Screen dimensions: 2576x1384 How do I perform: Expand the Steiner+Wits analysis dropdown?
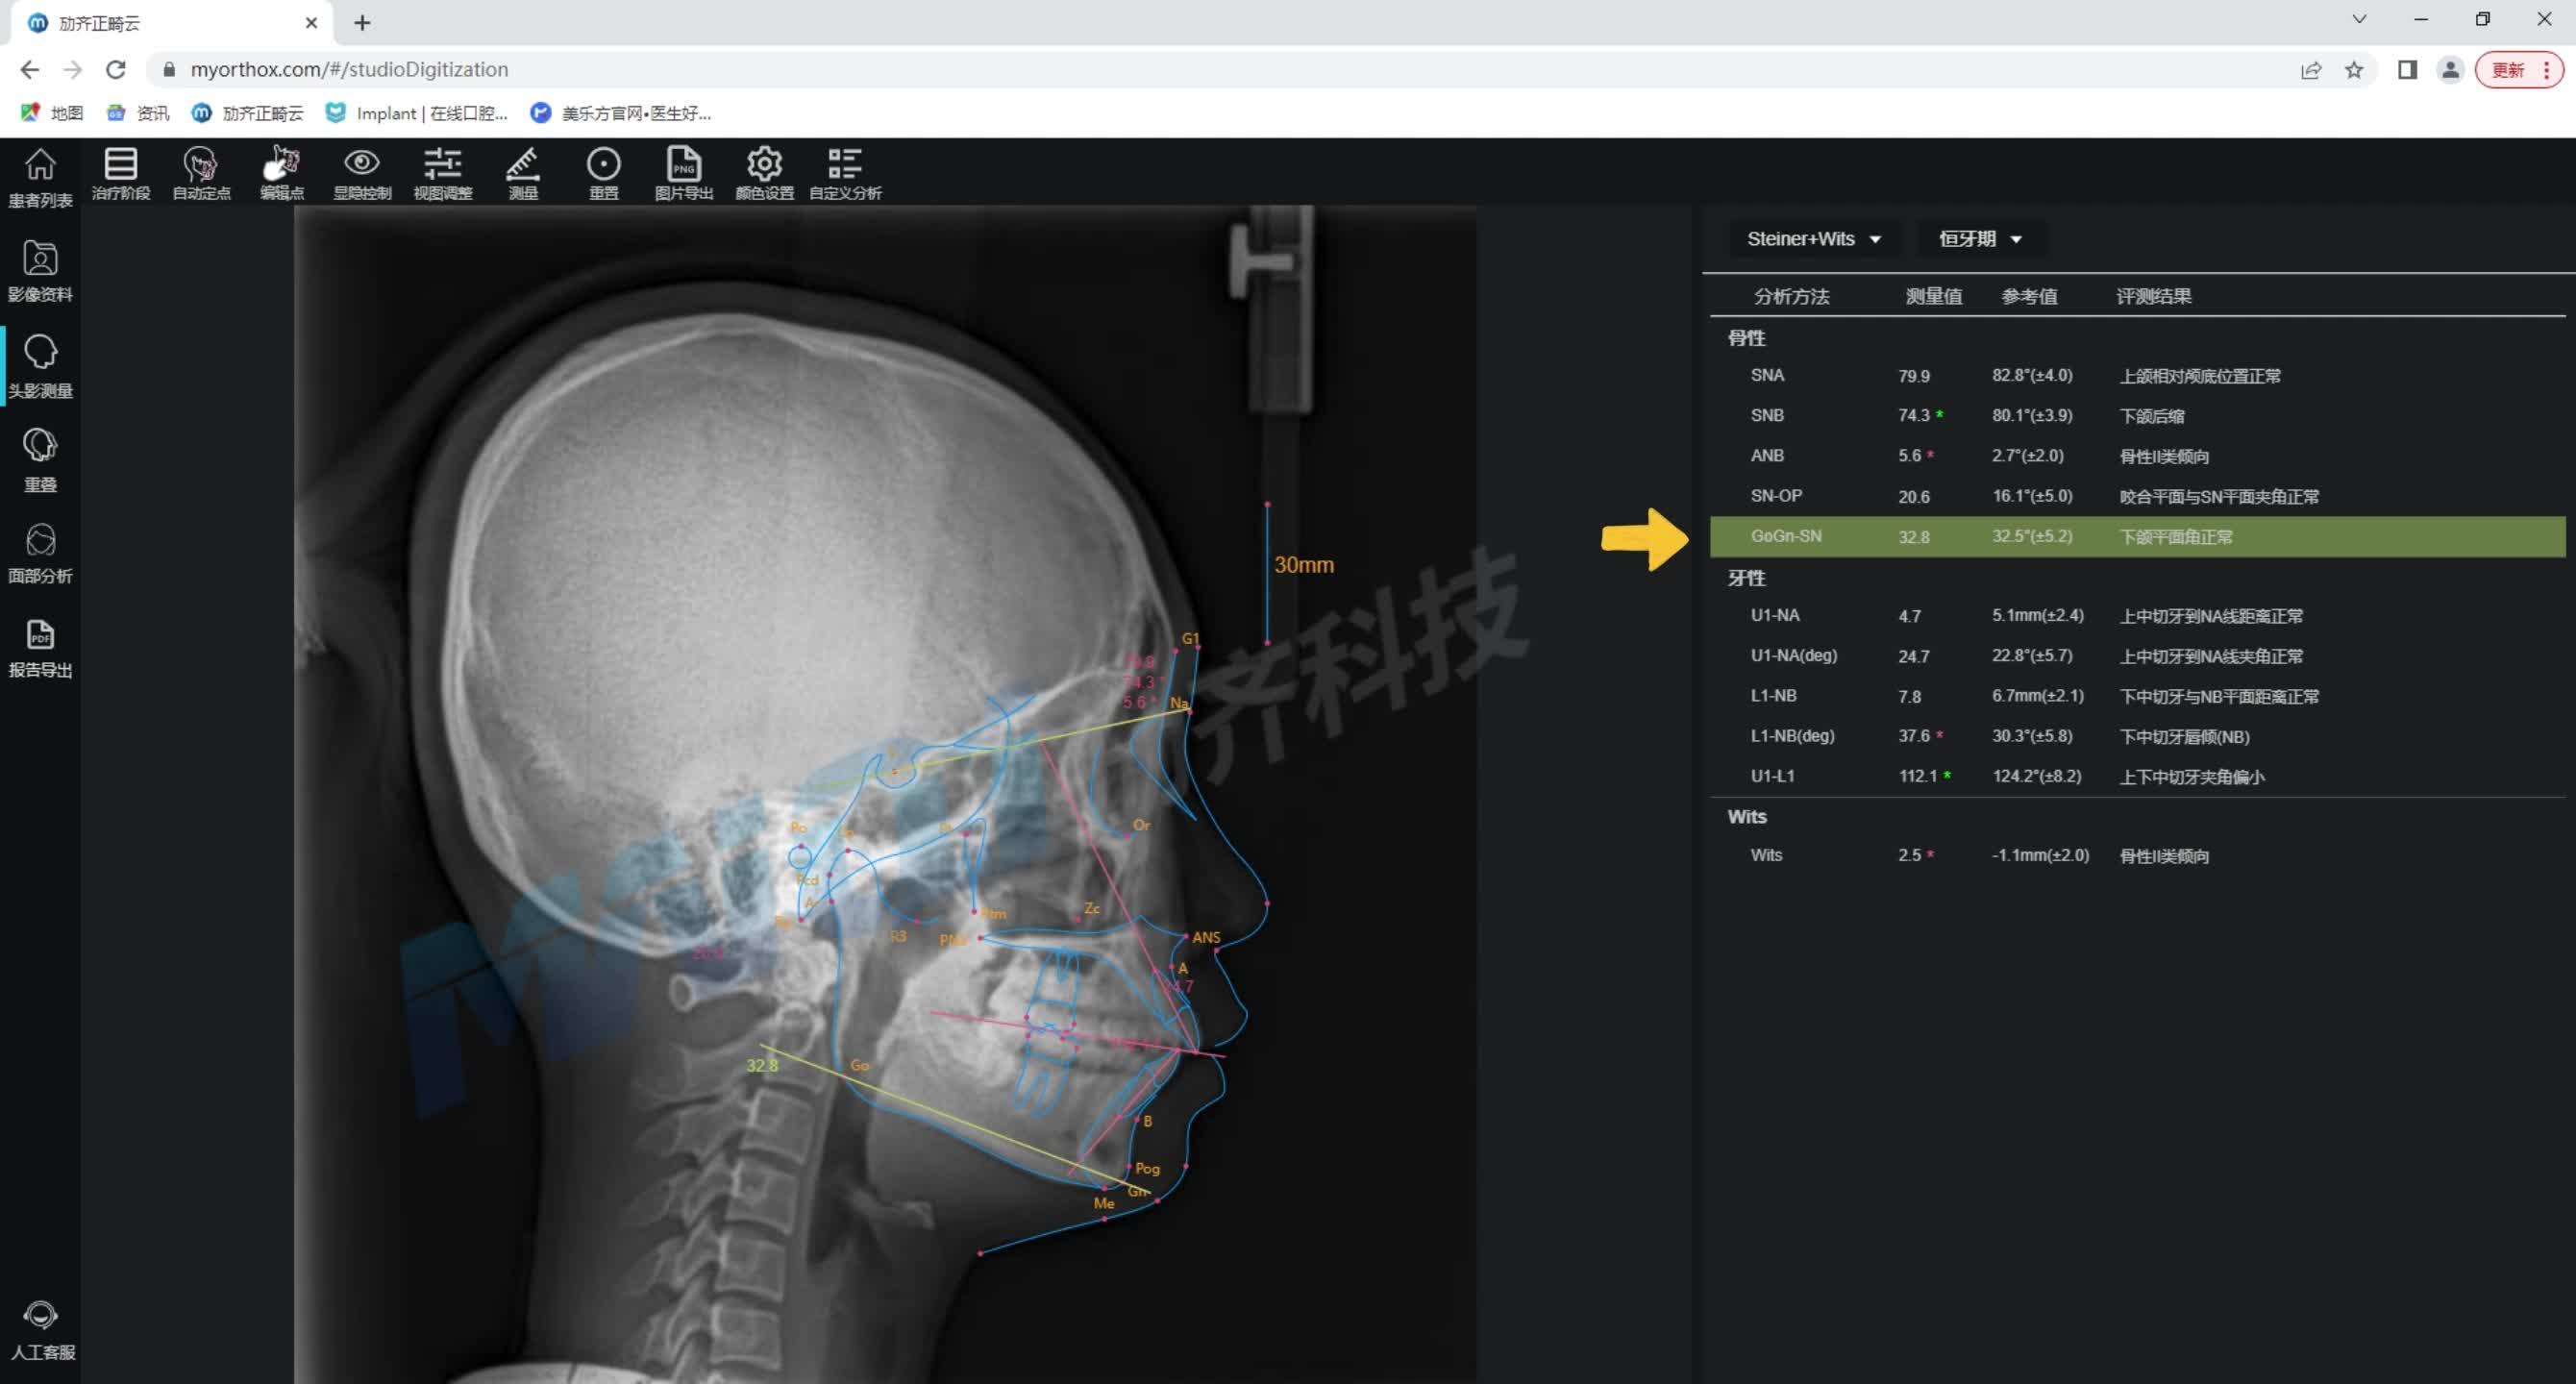pos(1813,239)
